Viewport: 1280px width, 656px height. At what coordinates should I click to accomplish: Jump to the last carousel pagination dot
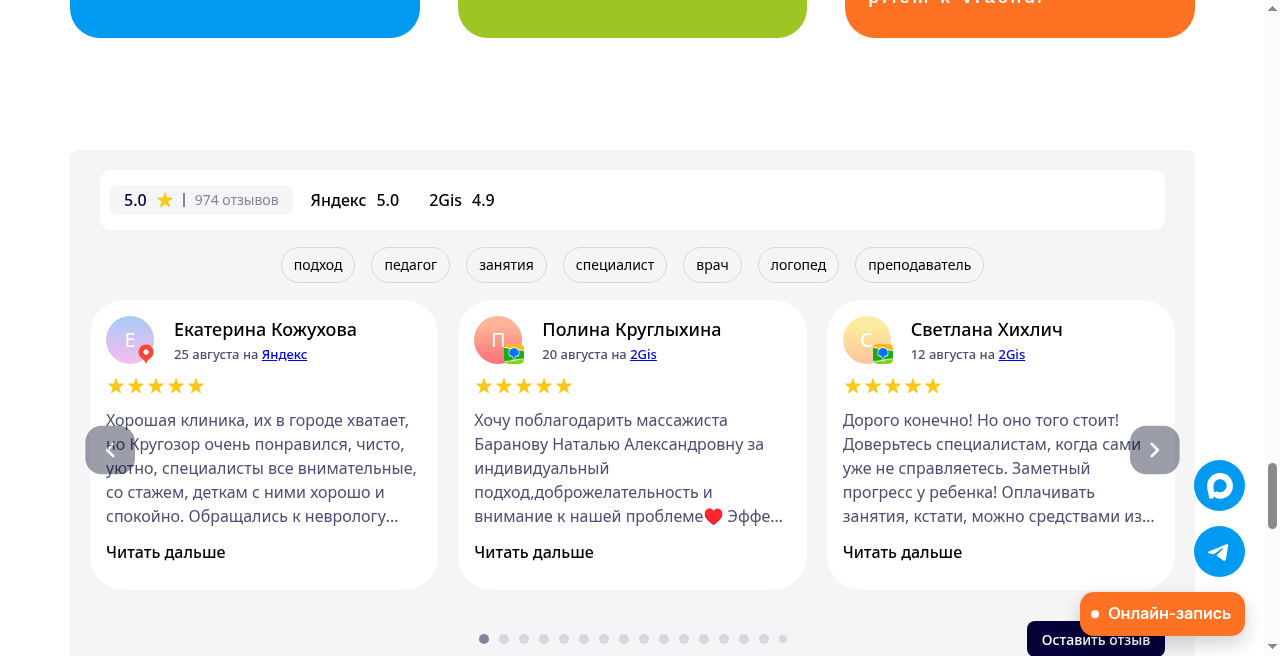(783, 639)
